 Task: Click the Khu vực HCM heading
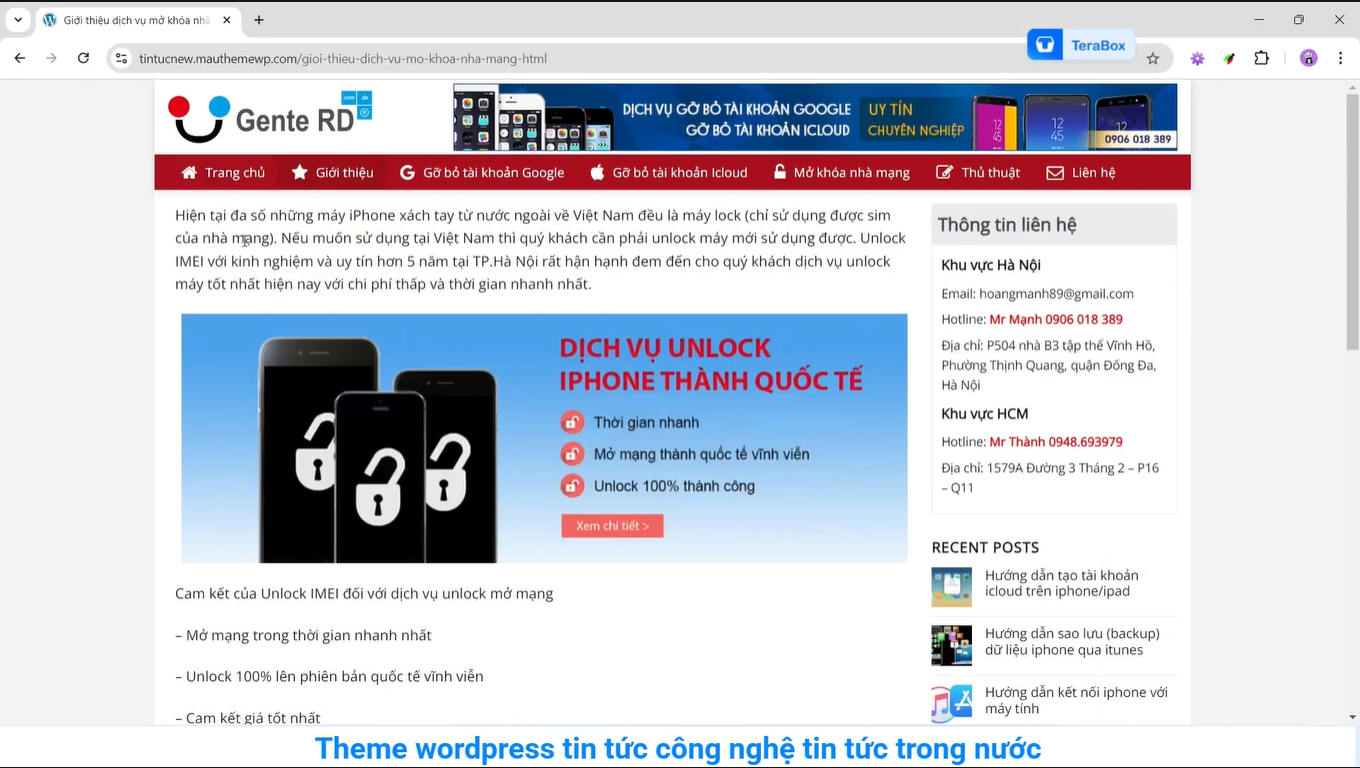[x=985, y=413]
